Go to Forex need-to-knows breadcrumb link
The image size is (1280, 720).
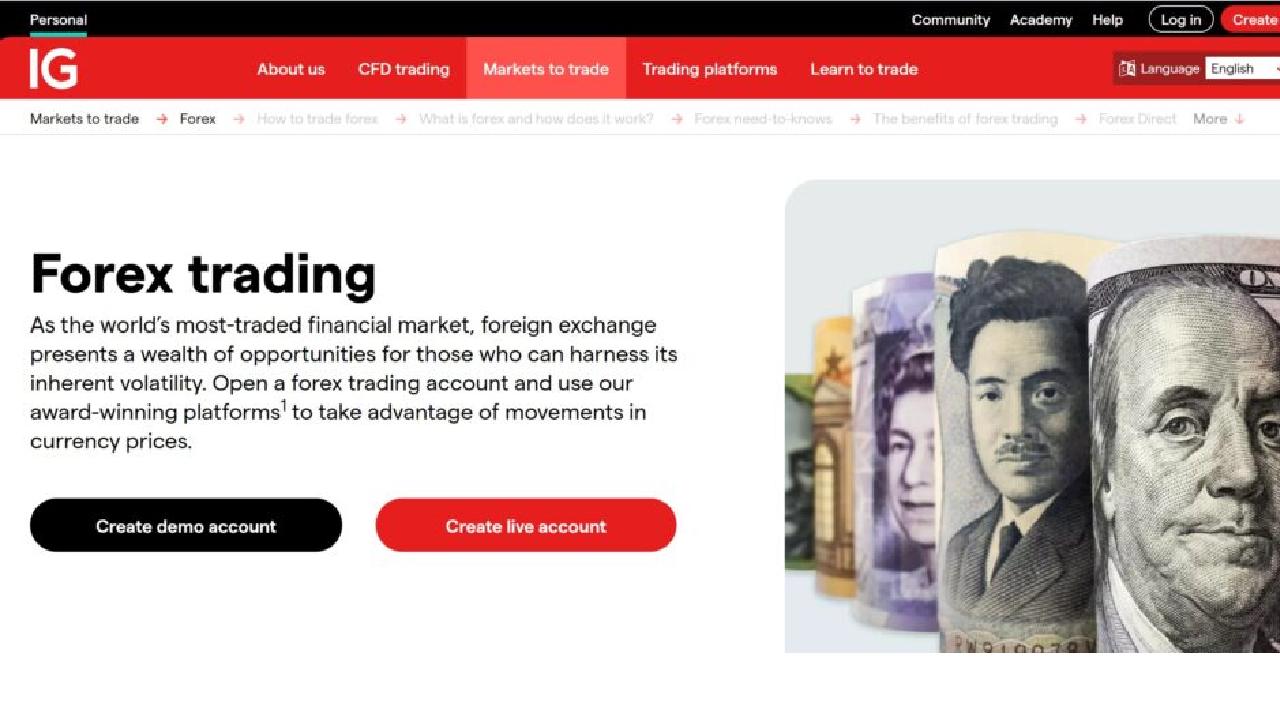tap(763, 119)
